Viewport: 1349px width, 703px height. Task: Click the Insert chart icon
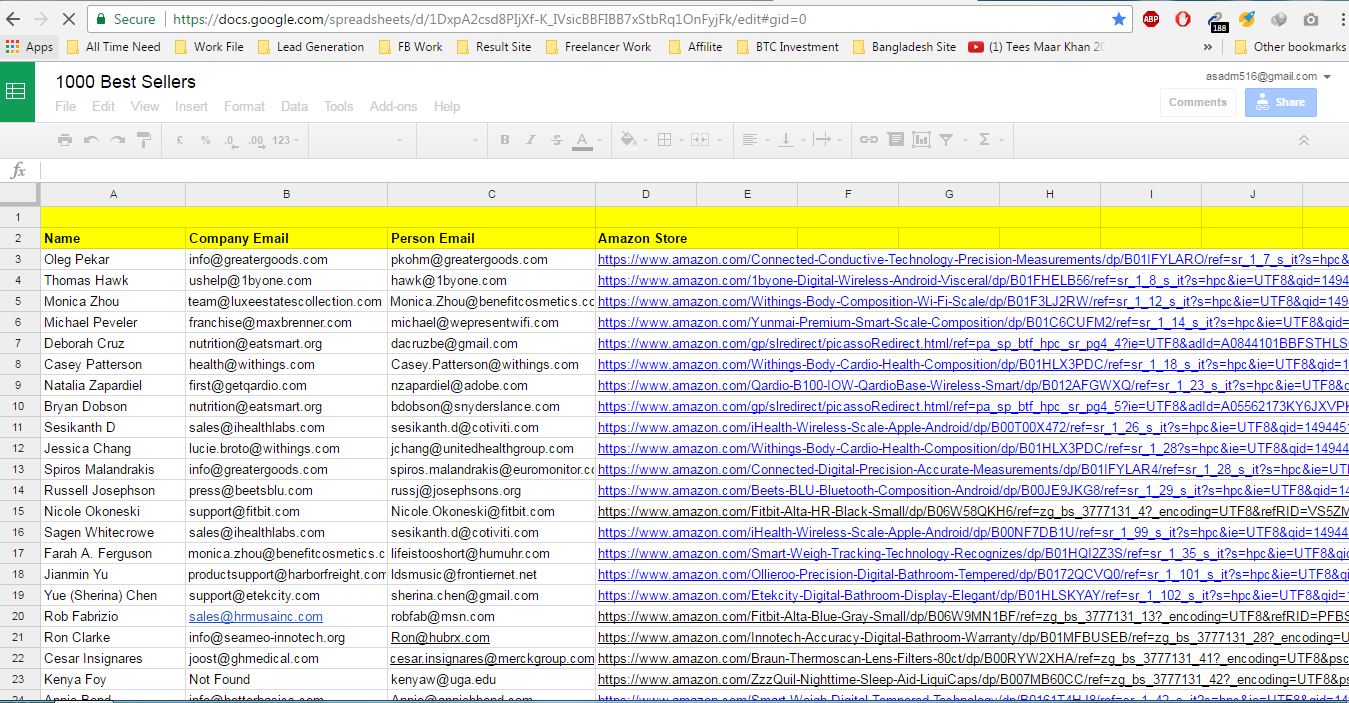920,140
